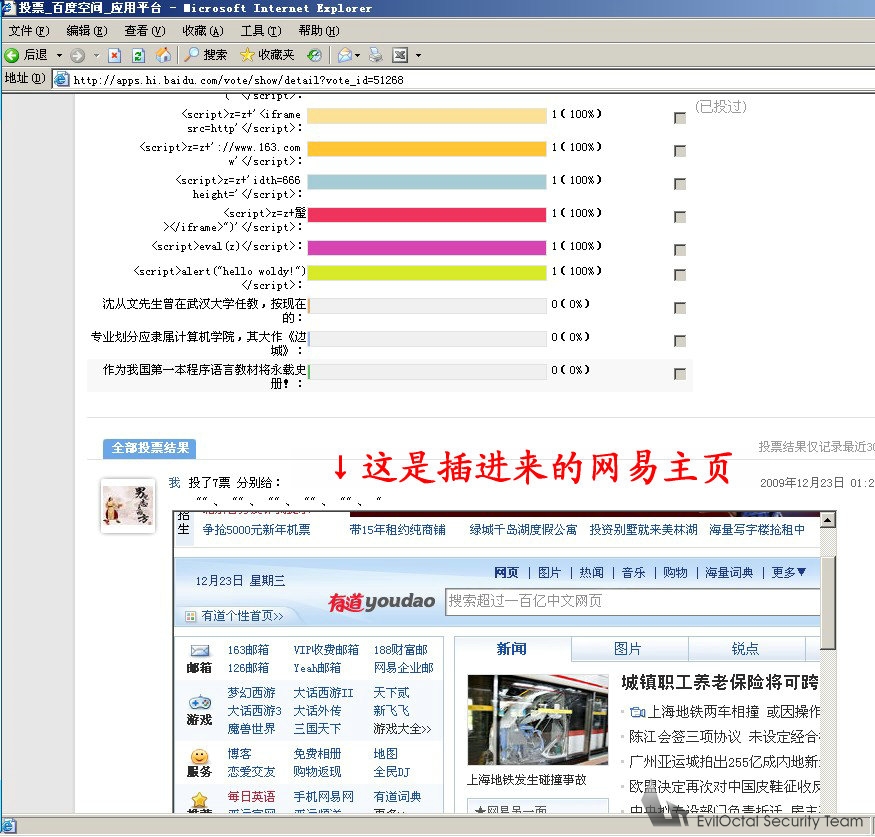Click the page icon in address bar
875x837 pixels.
tap(61, 79)
